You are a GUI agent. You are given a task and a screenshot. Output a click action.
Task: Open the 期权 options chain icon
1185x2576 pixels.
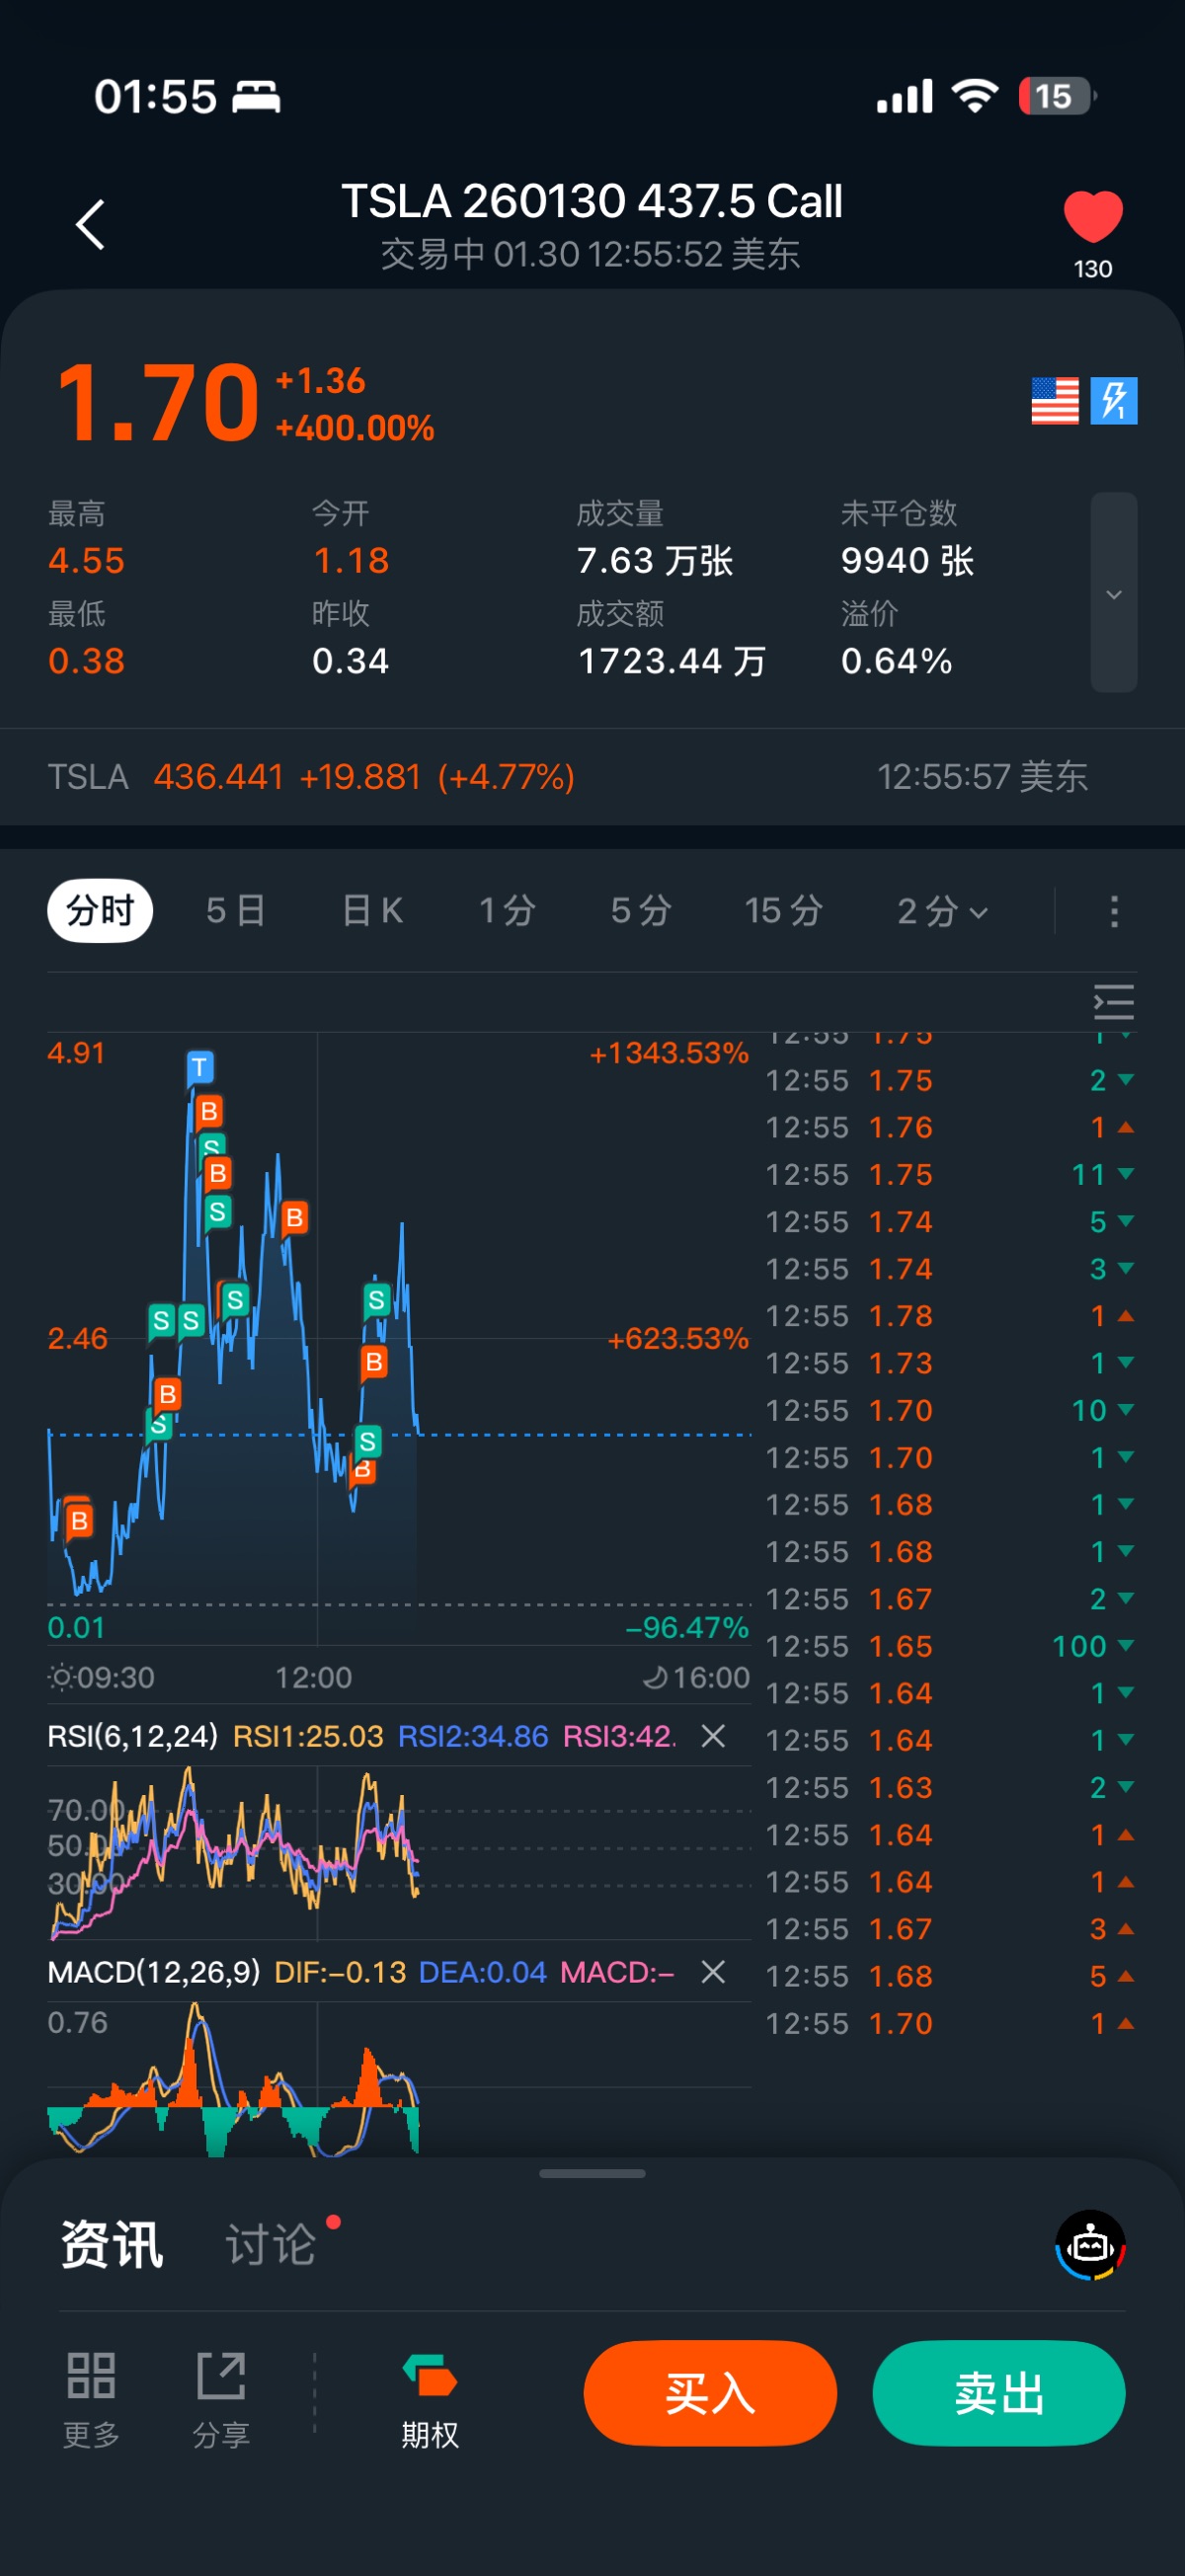[x=430, y=2399]
